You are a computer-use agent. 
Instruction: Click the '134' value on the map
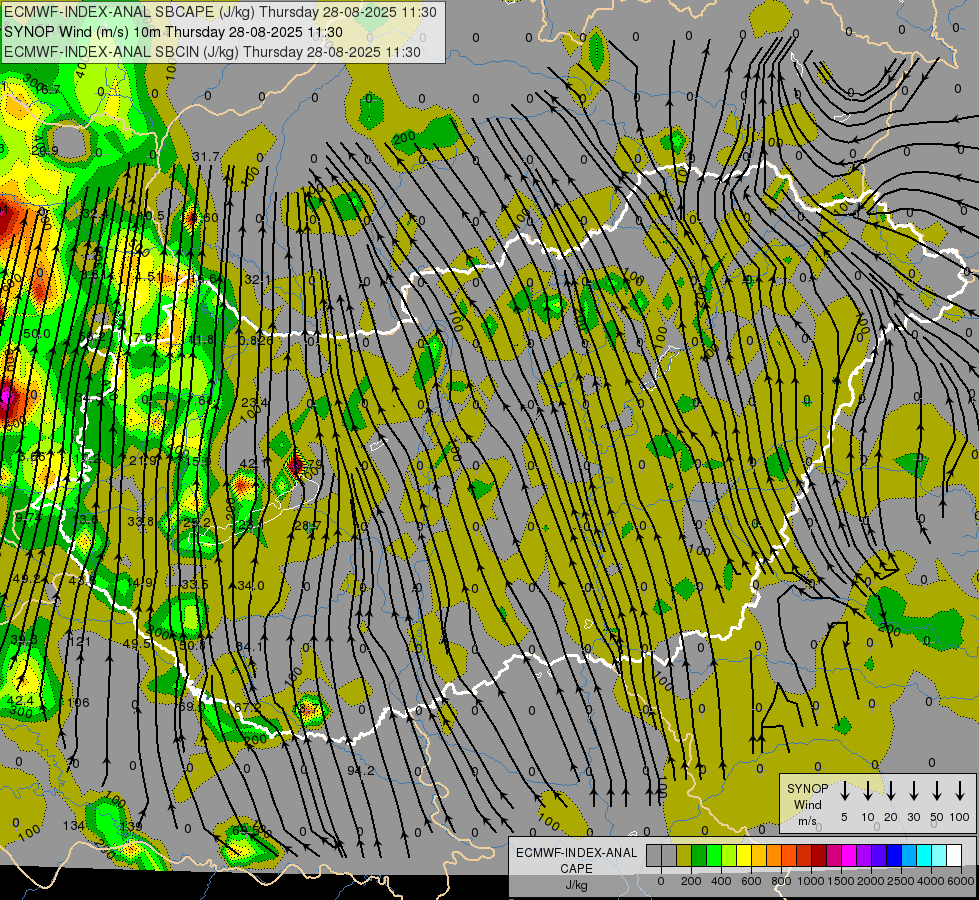pyautogui.click(x=74, y=826)
